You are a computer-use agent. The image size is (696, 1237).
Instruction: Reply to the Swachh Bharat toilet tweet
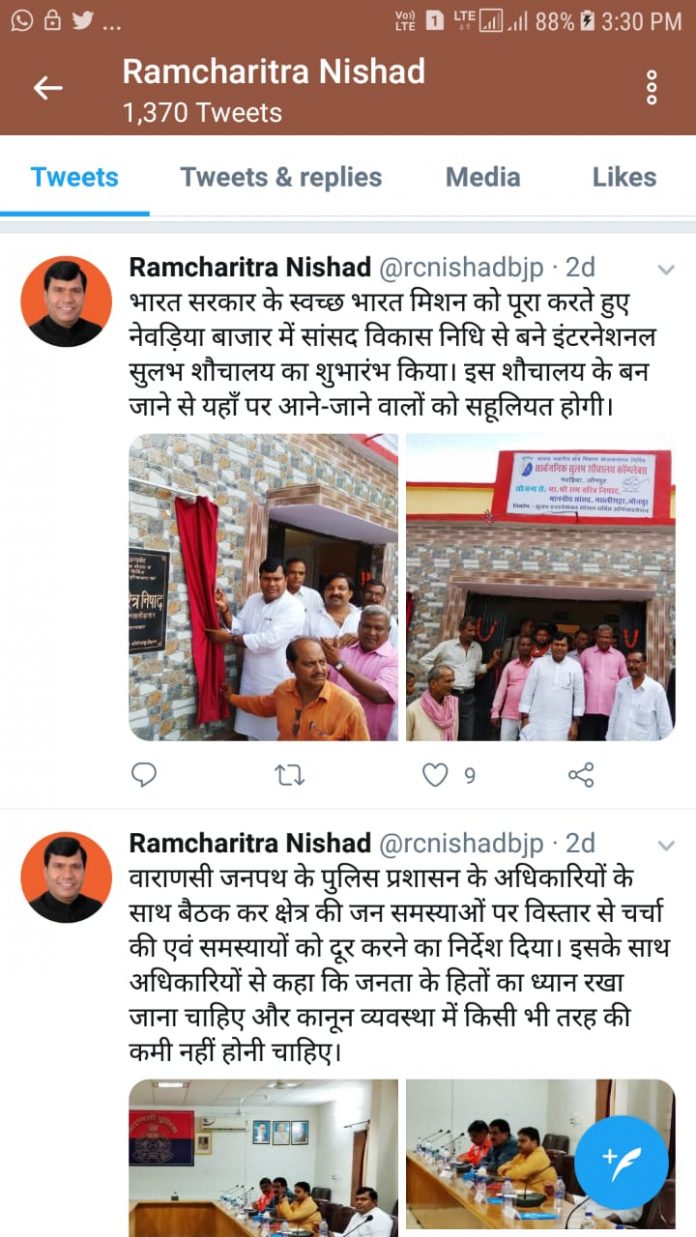(x=145, y=774)
